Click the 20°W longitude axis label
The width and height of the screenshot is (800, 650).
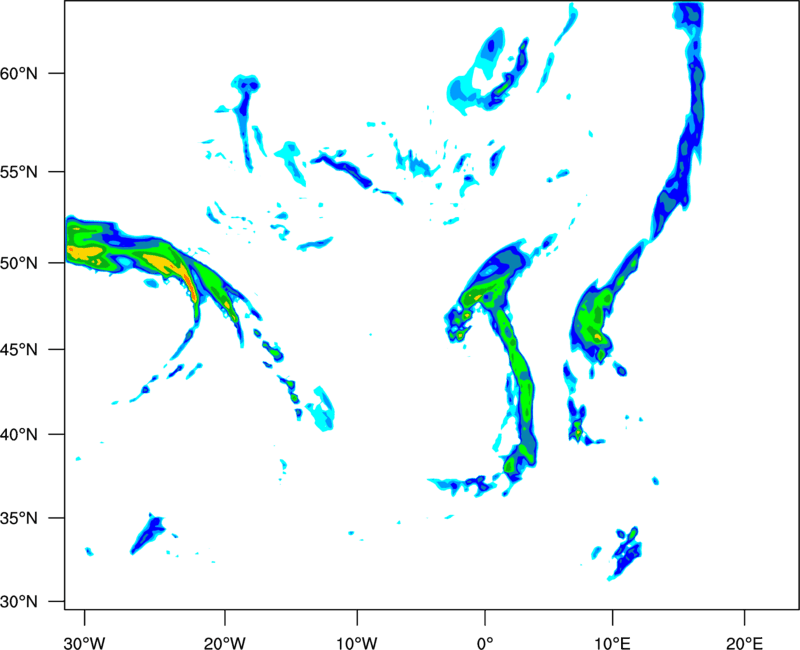224,643
